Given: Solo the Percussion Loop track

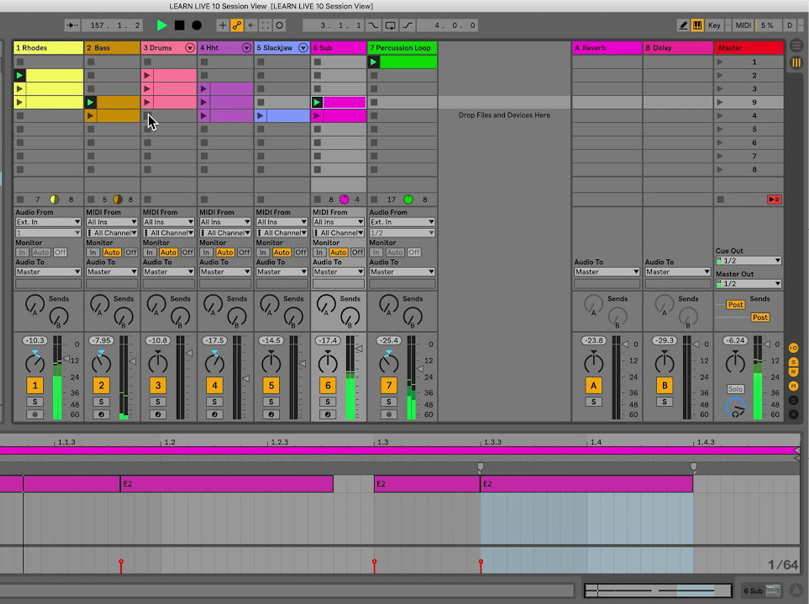Looking at the screenshot, I should pyautogui.click(x=389, y=402).
